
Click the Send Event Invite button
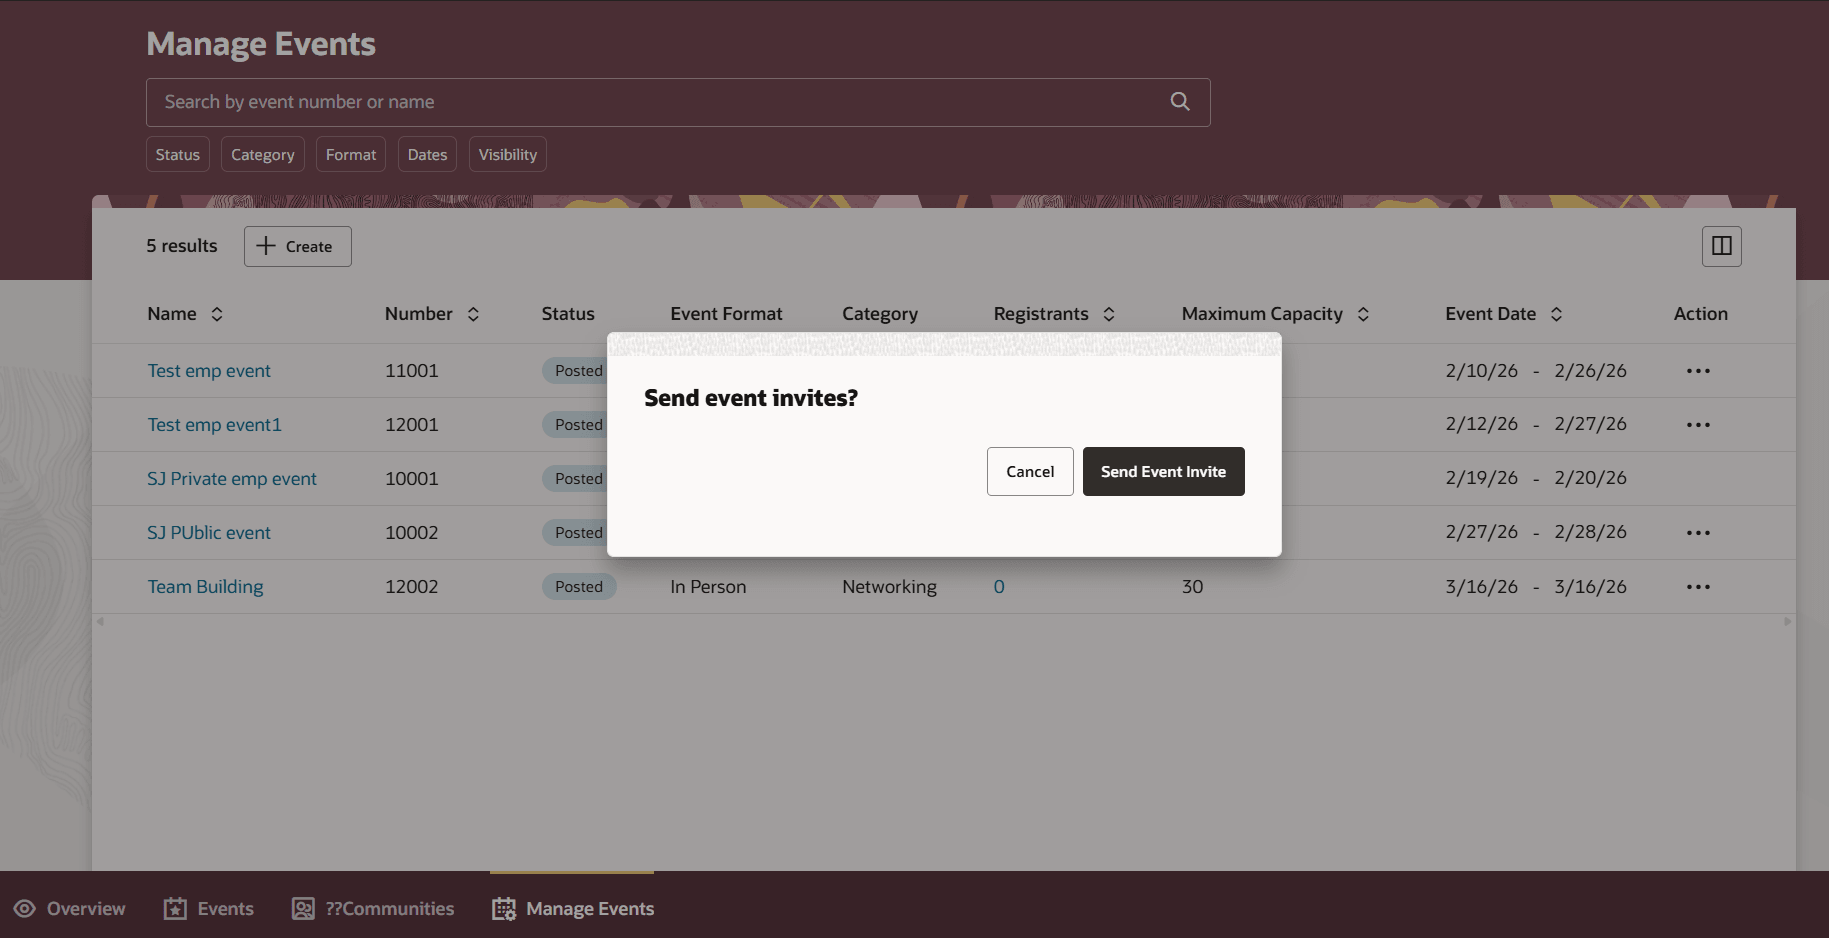tap(1163, 471)
